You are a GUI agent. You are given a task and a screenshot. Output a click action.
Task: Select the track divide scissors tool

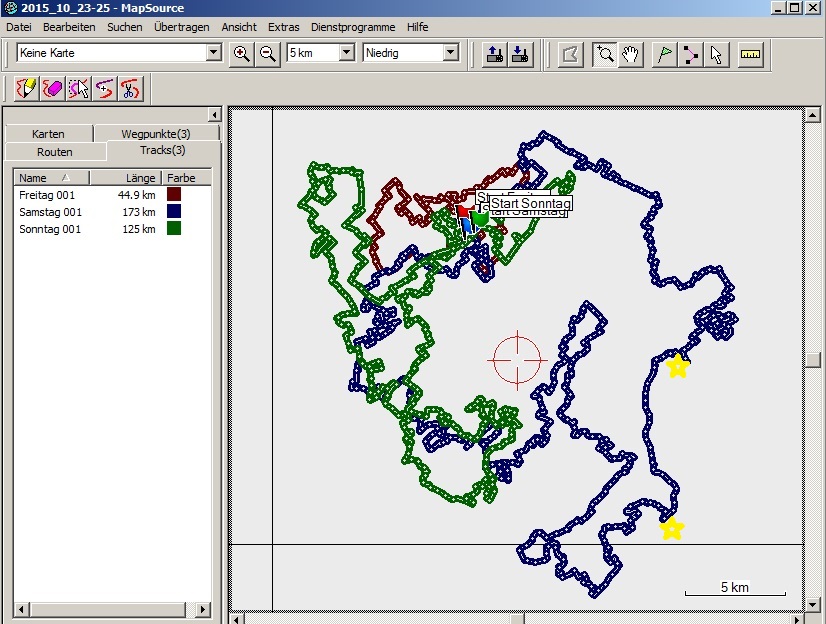130,88
